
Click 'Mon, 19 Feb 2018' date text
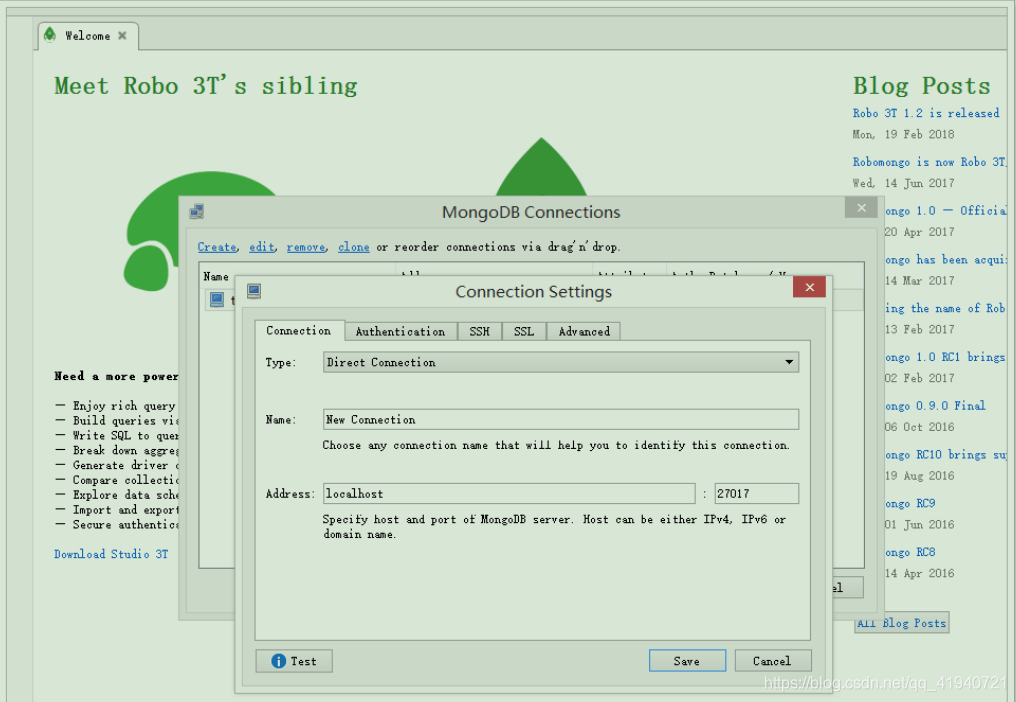(x=903, y=134)
